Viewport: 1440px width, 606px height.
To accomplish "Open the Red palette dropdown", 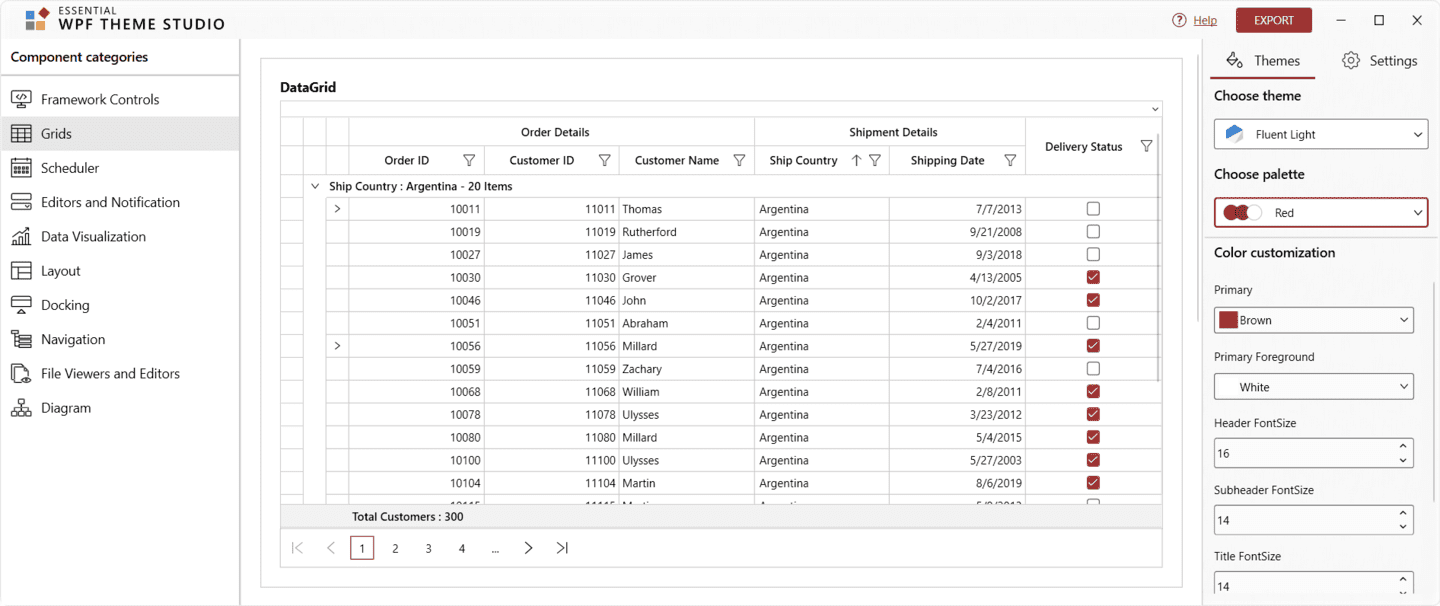I will (1320, 213).
